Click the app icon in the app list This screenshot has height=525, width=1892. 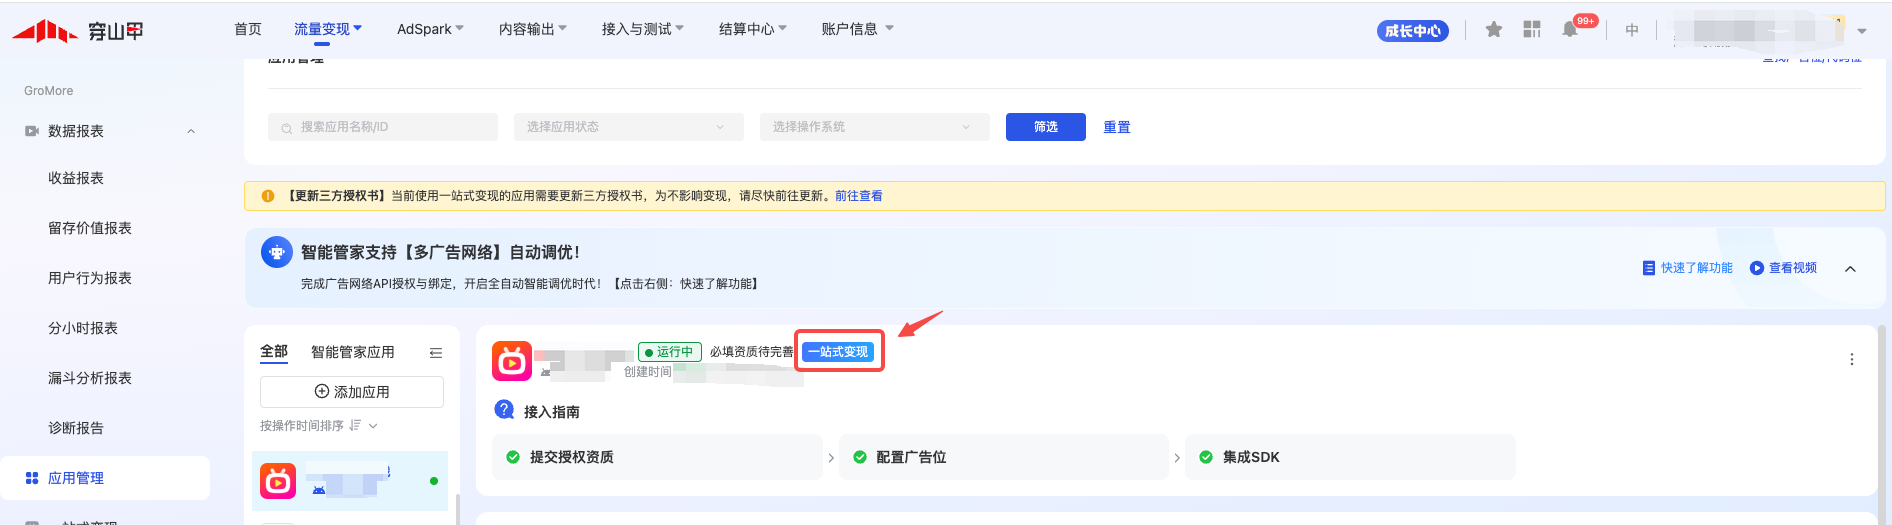[278, 481]
